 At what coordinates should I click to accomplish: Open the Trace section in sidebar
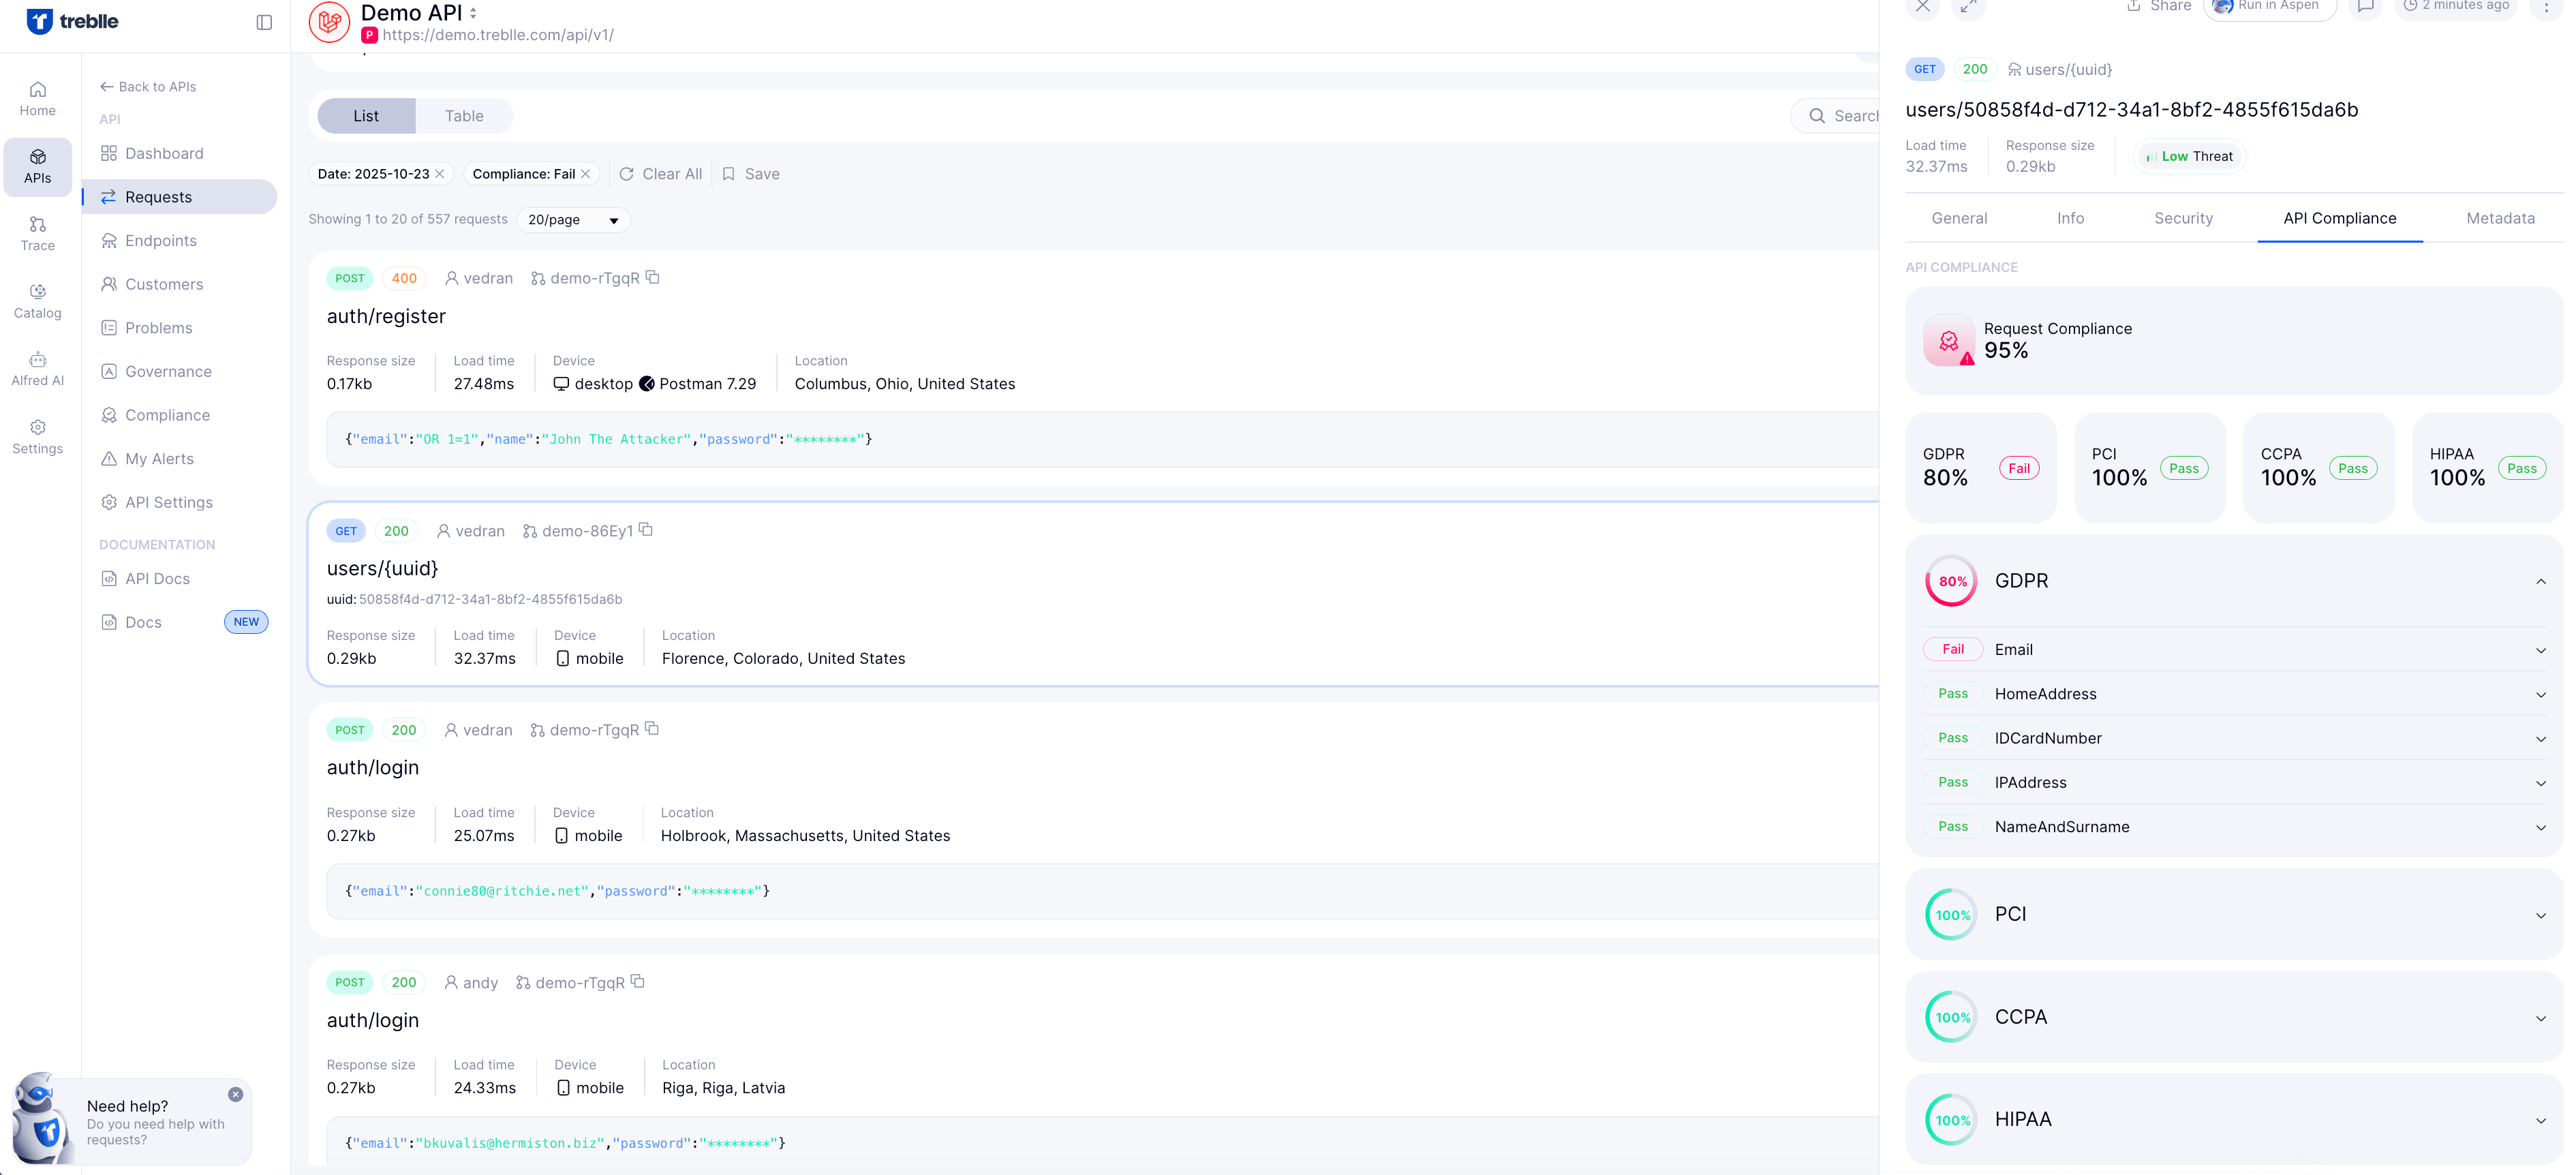pos(37,233)
